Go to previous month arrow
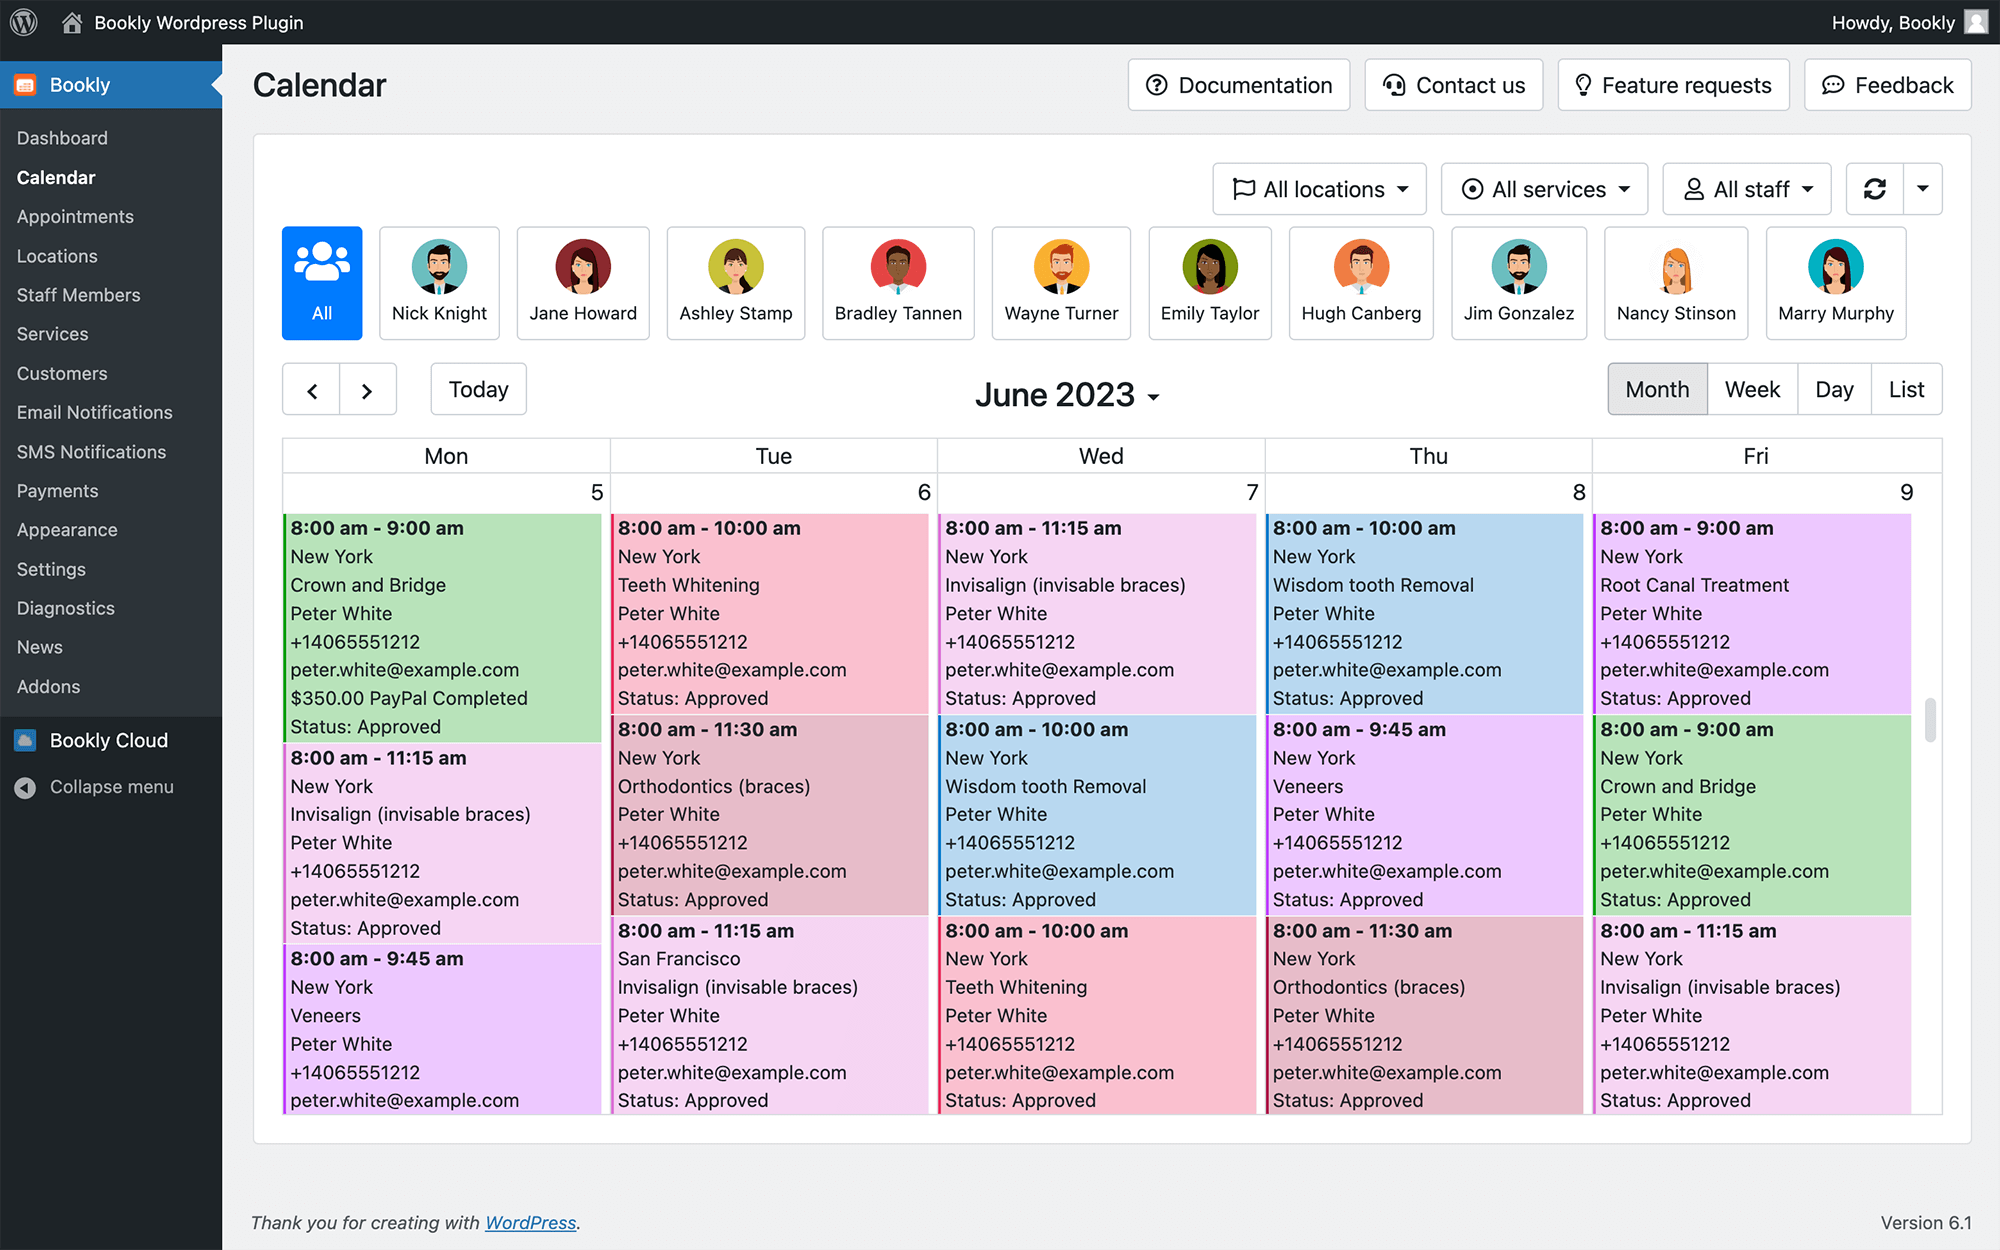The width and height of the screenshot is (2000, 1250). pyautogui.click(x=312, y=390)
